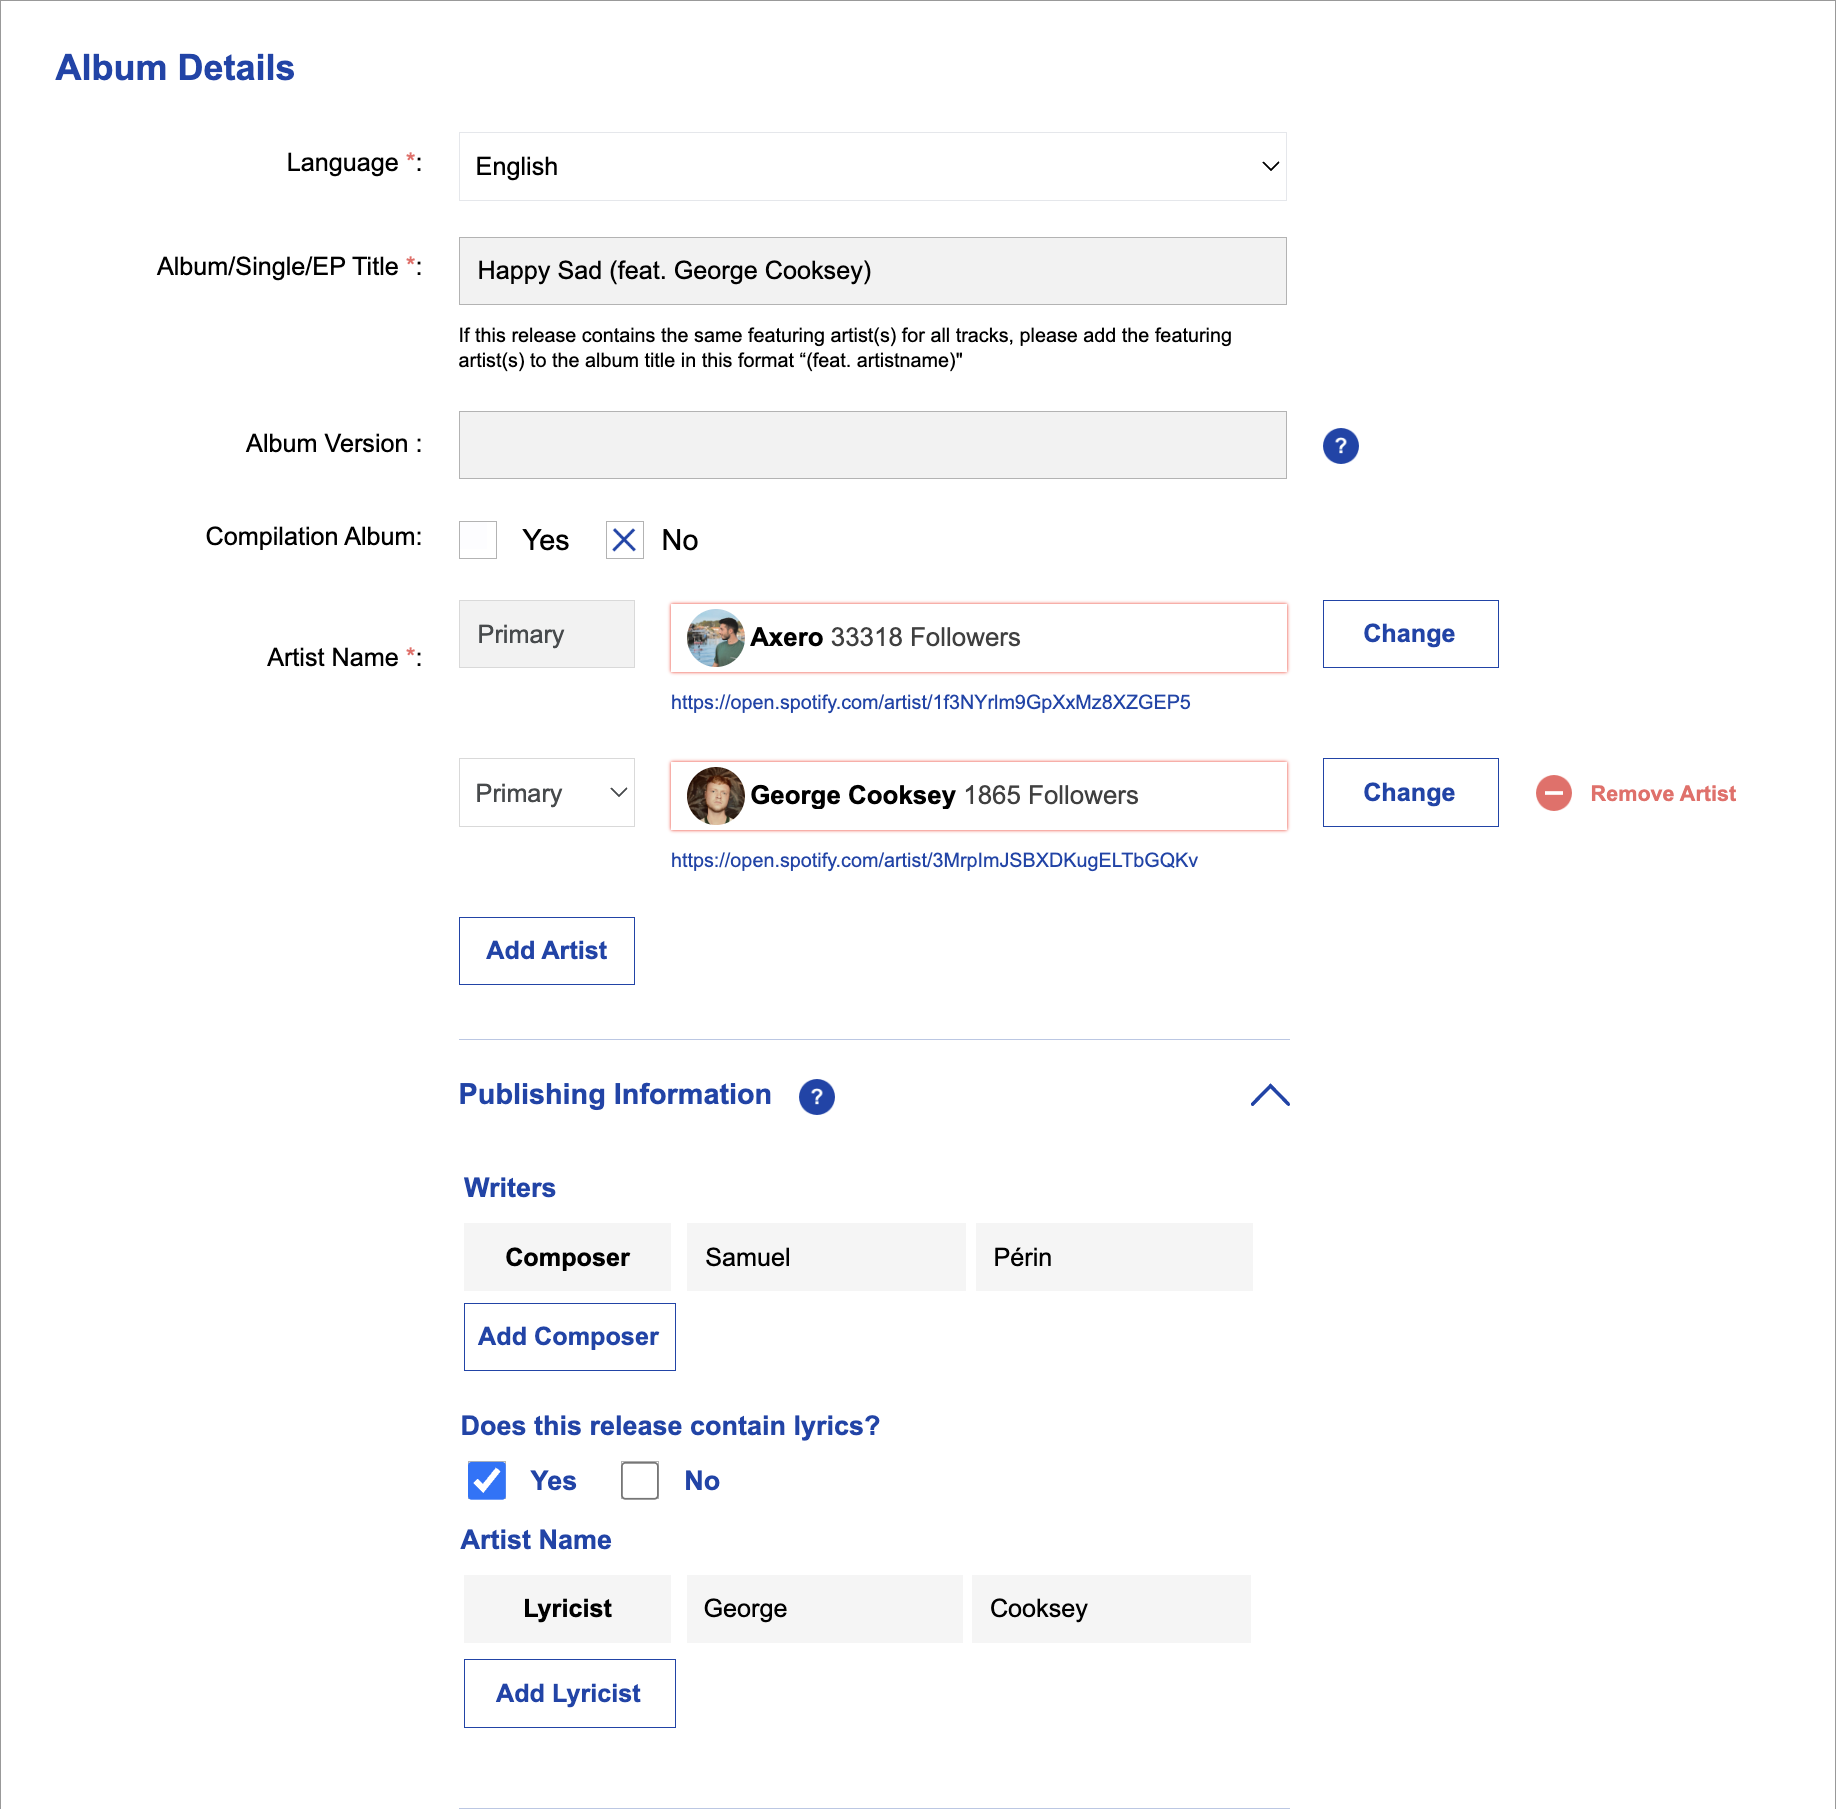Screen dimensions: 1836x1809
Task: Toggle the Compilation Album No checkbox
Action: 624,540
